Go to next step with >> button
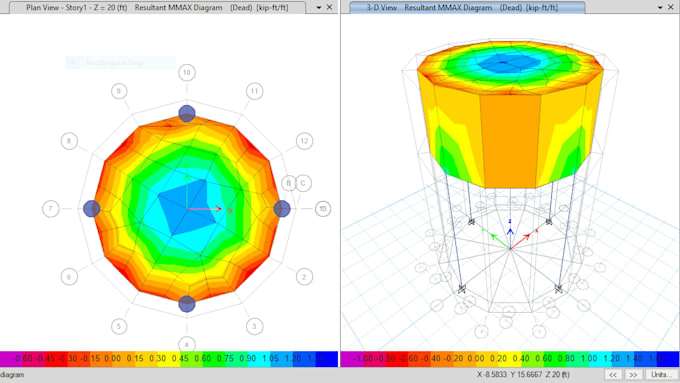The height and width of the screenshot is (383, 680). click(633, 374)
